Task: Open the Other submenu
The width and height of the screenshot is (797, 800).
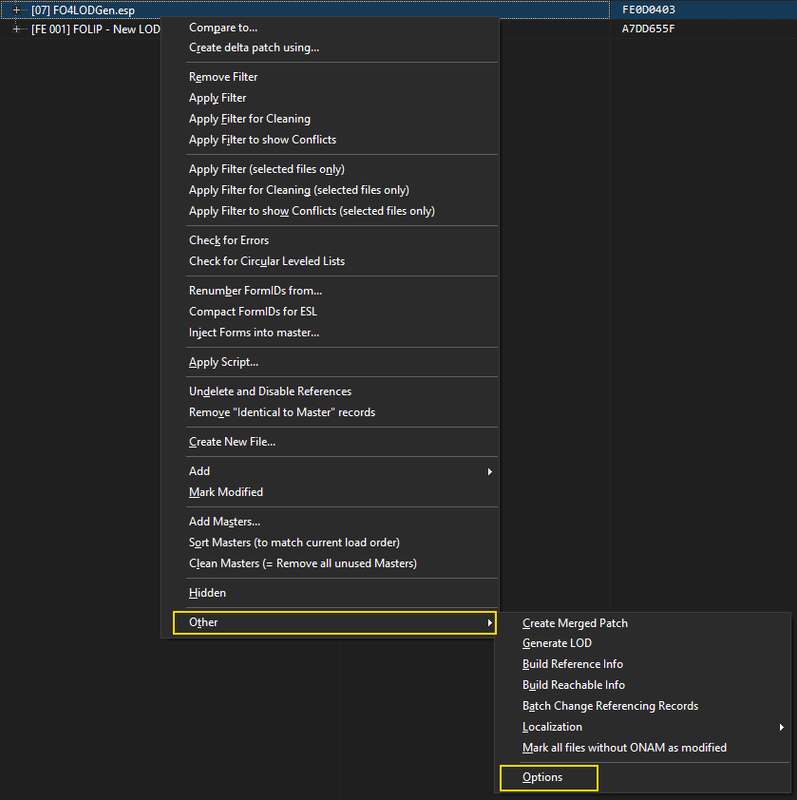Action: pos(335,622)
